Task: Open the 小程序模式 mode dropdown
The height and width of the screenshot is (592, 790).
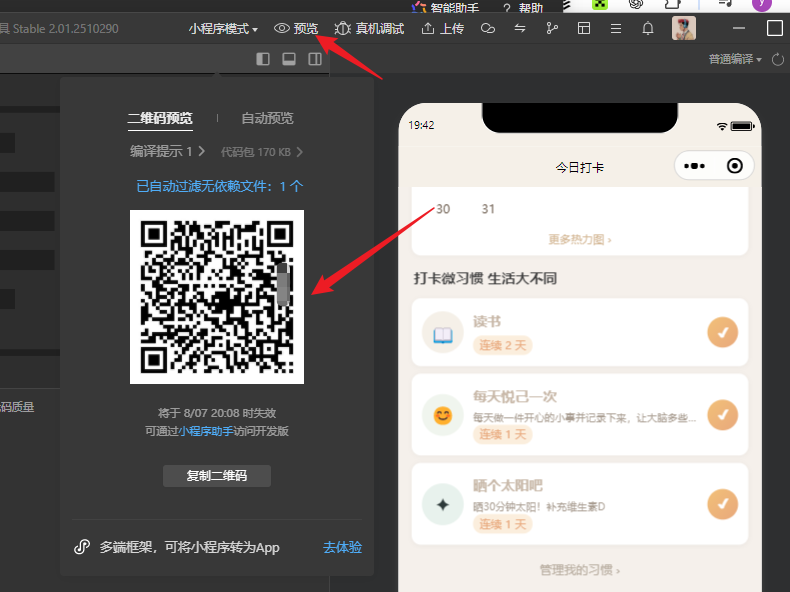Action: point(223,29)
